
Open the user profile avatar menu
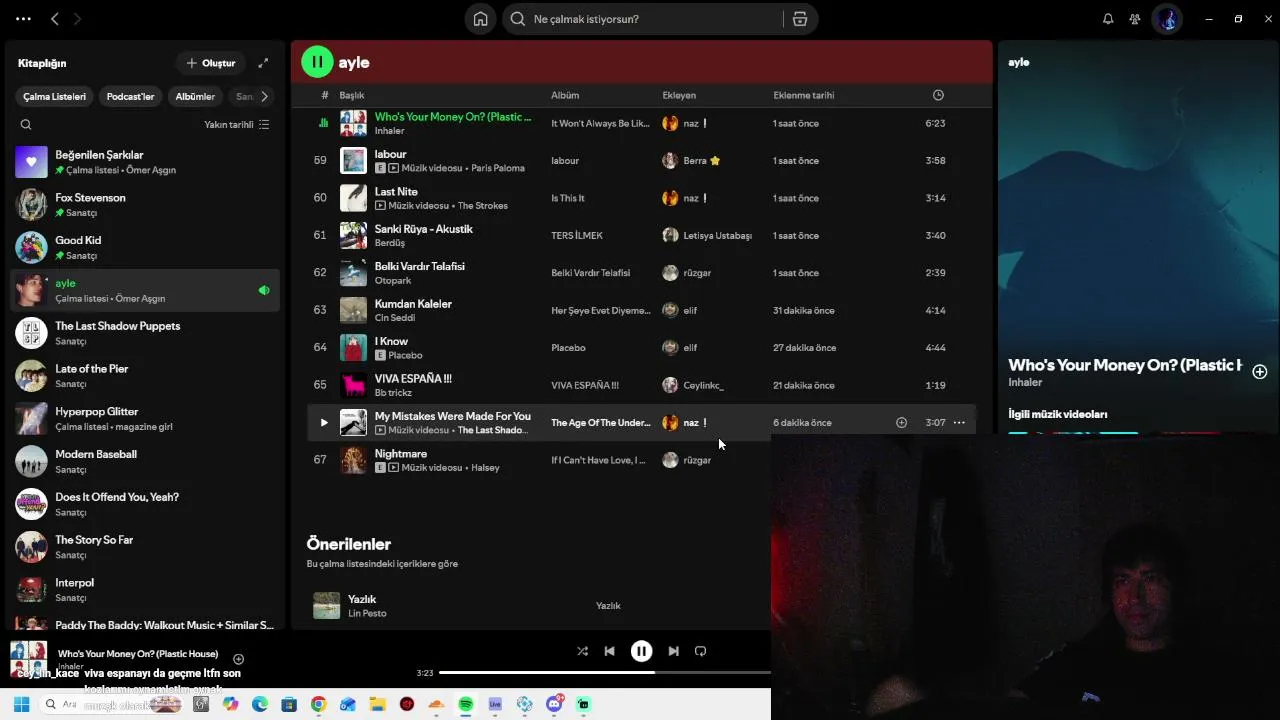[x=1167, y=19]
